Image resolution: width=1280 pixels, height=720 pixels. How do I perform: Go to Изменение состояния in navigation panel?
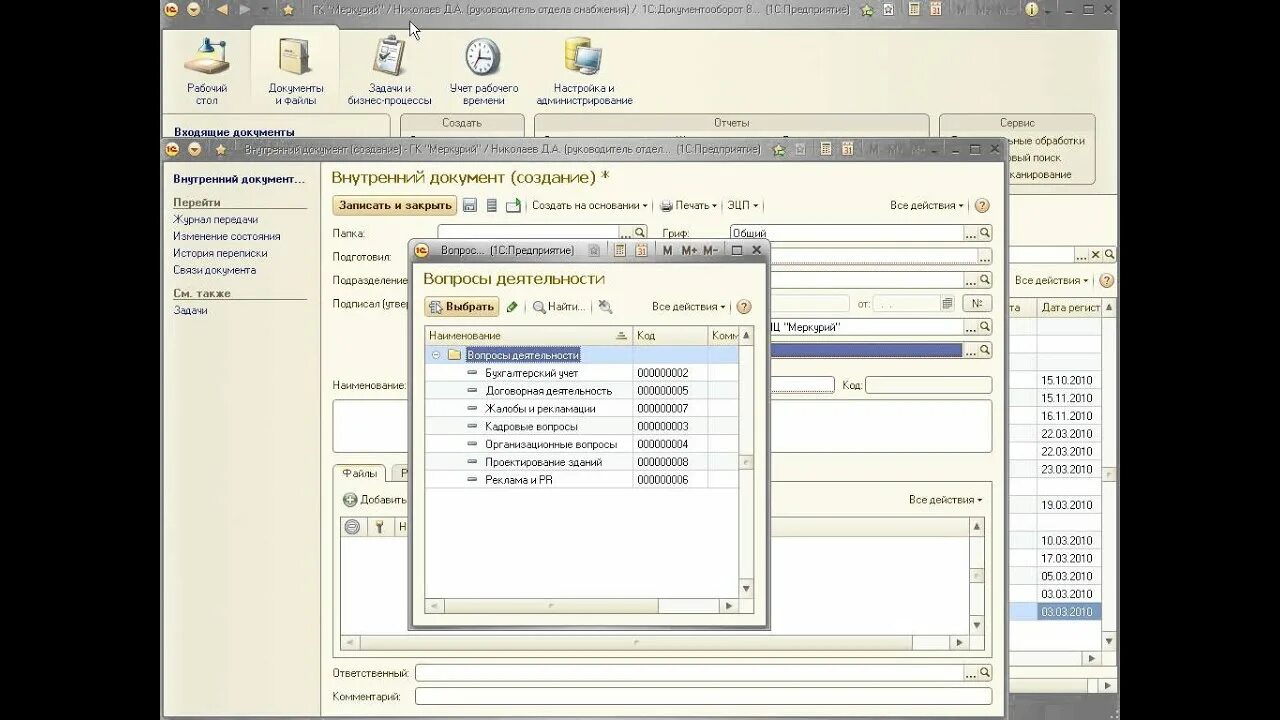pyautogui.click(x=226, y=236)
